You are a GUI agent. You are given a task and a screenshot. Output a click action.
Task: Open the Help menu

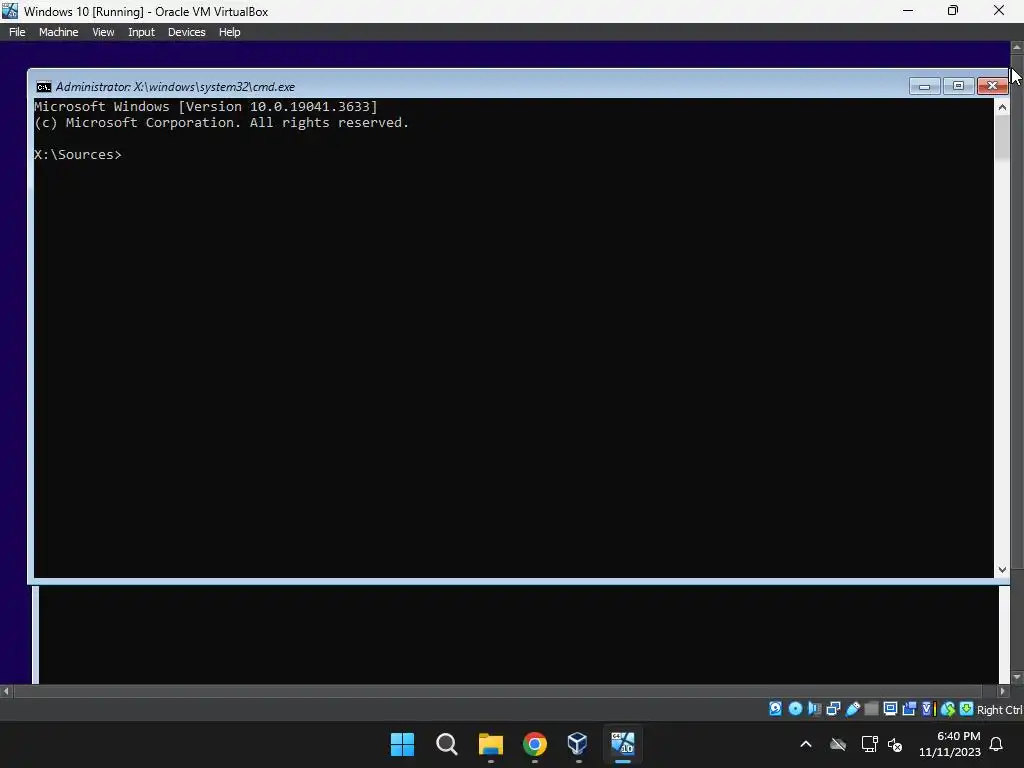(229, 32)
